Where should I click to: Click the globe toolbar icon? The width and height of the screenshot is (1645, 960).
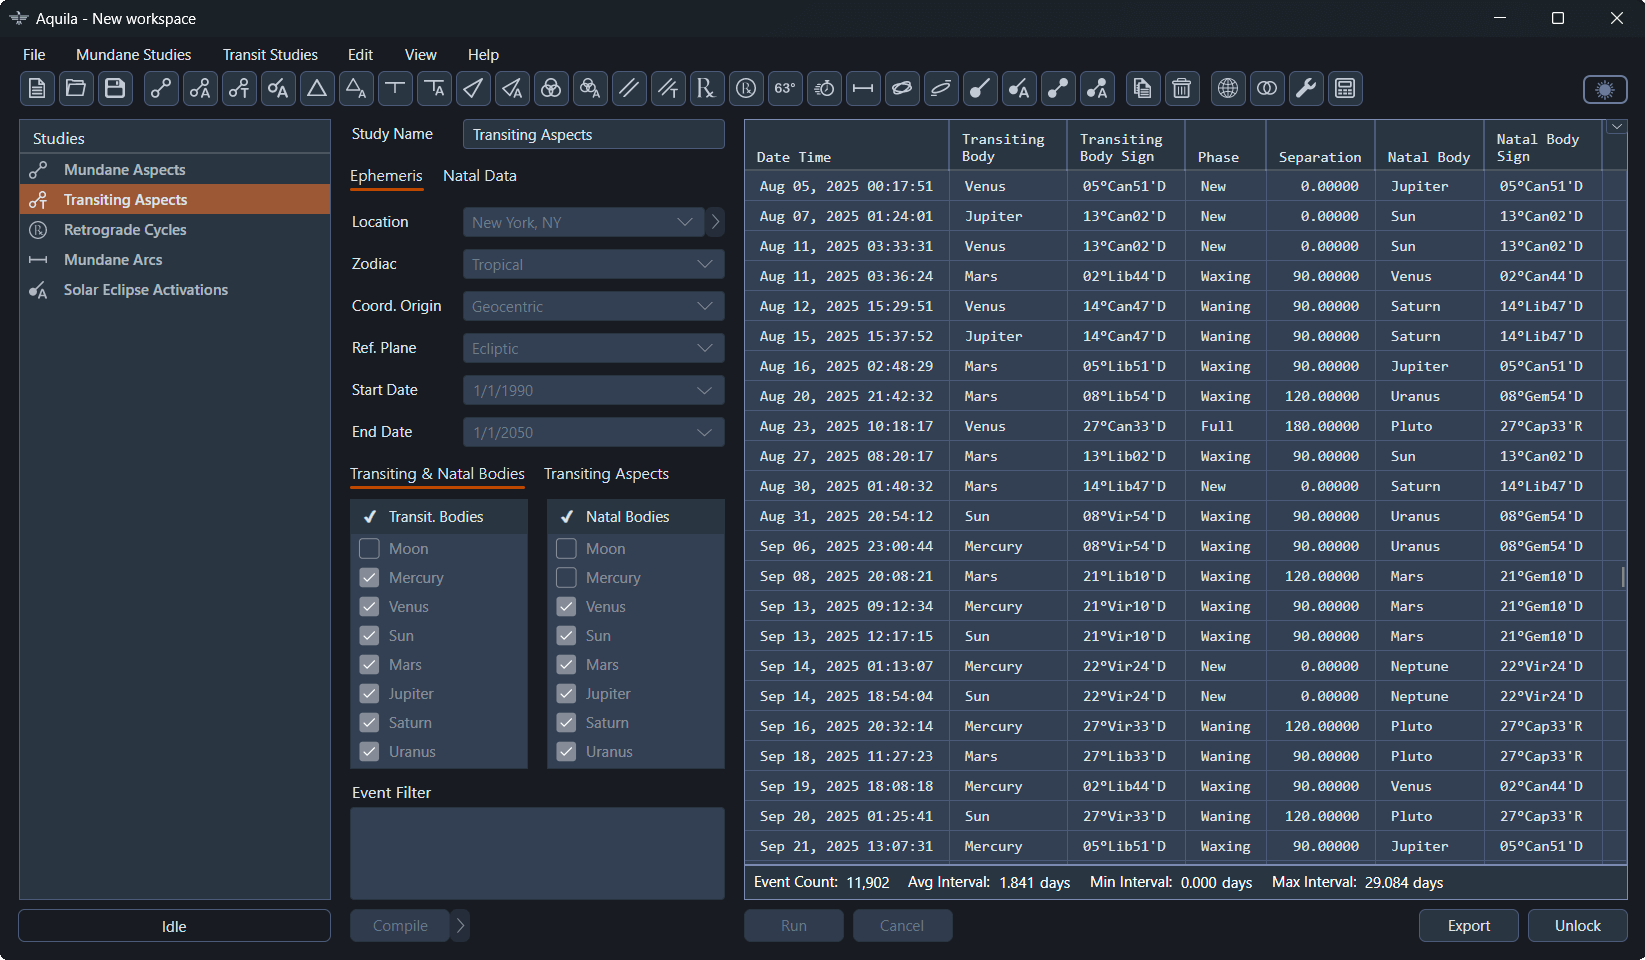(x=1228, y=89)
